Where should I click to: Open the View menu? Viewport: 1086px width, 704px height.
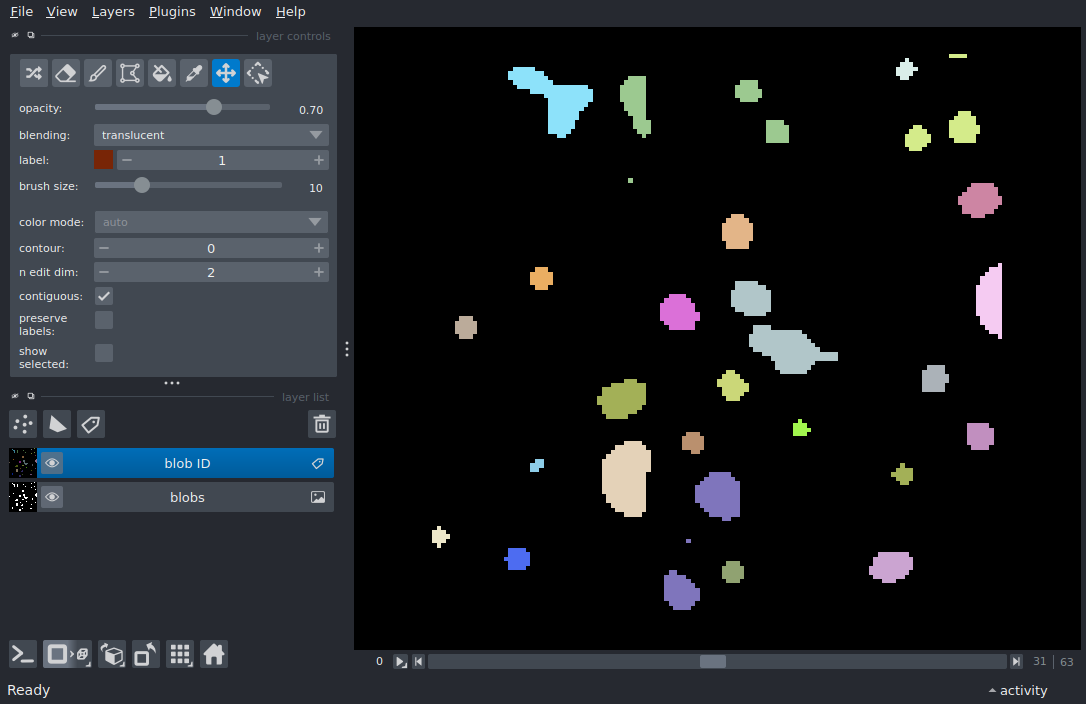[x=62, y=12]
